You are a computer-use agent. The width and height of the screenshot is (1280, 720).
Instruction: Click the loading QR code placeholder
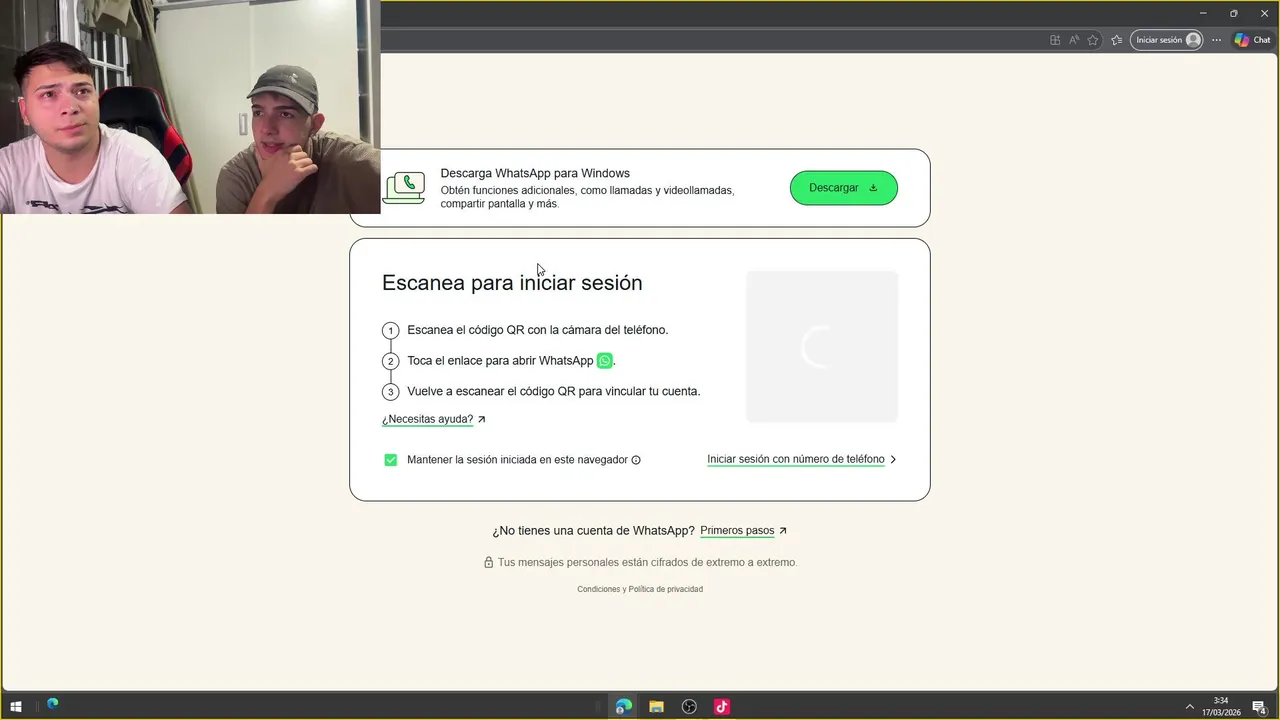(x=822, y=346)
